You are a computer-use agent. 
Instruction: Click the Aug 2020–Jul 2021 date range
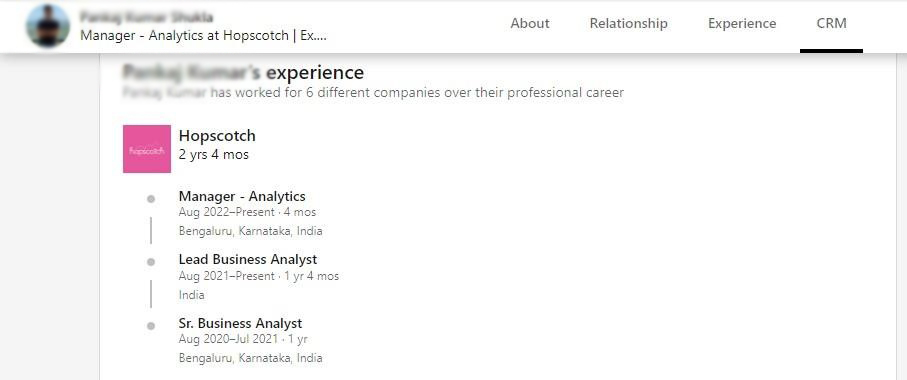point(230,340)
